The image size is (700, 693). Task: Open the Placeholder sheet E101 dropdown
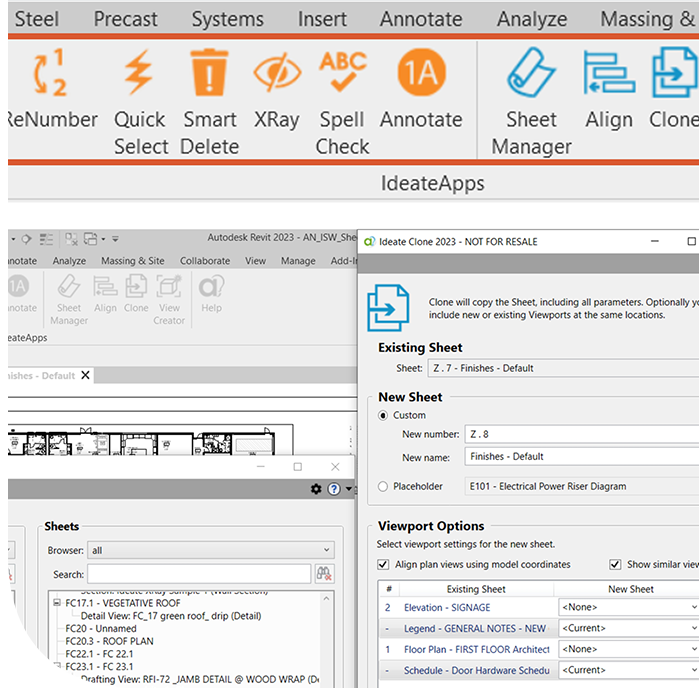click(582, 486)
